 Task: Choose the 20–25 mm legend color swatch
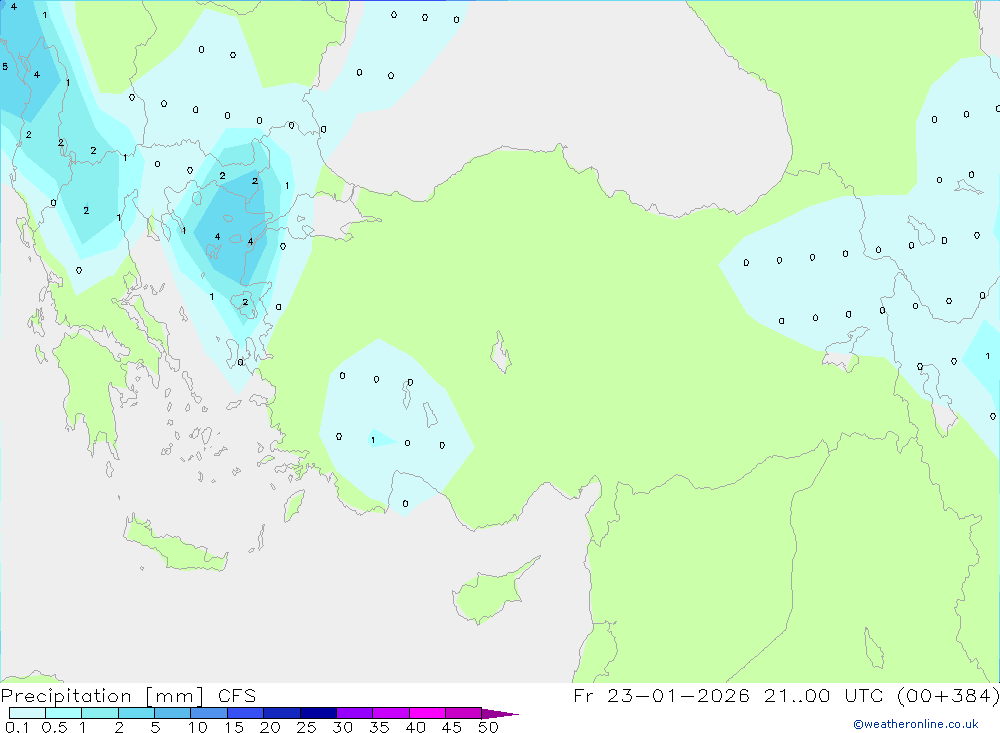282,713
